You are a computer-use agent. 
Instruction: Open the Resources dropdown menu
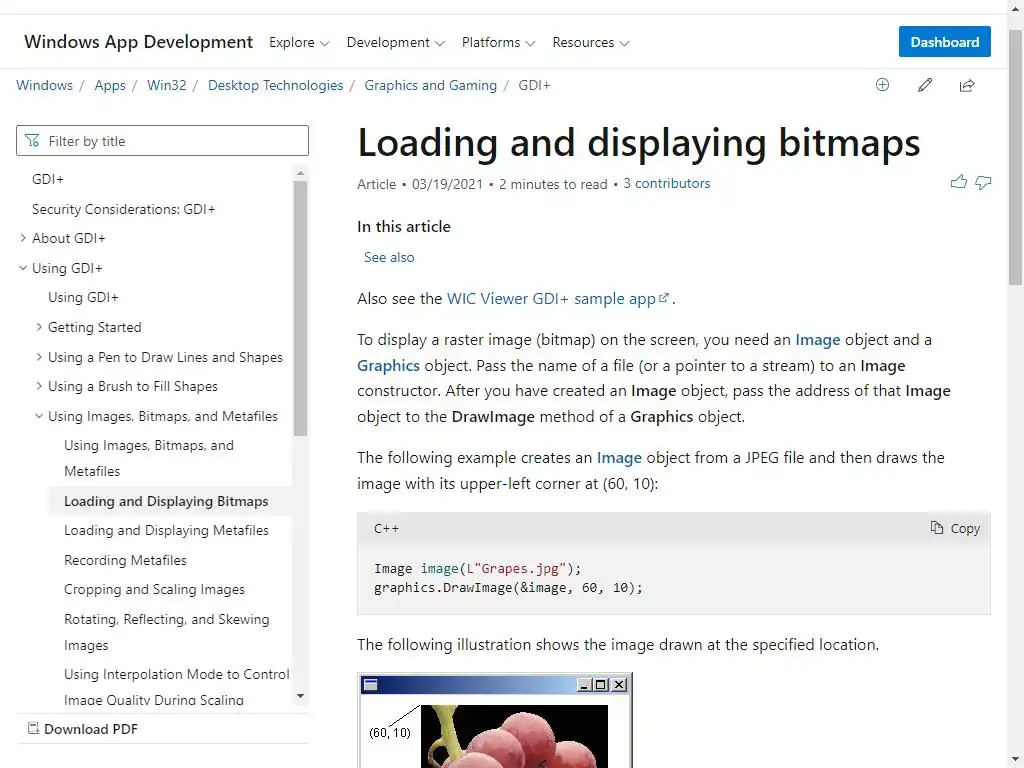tap(590, 42)
